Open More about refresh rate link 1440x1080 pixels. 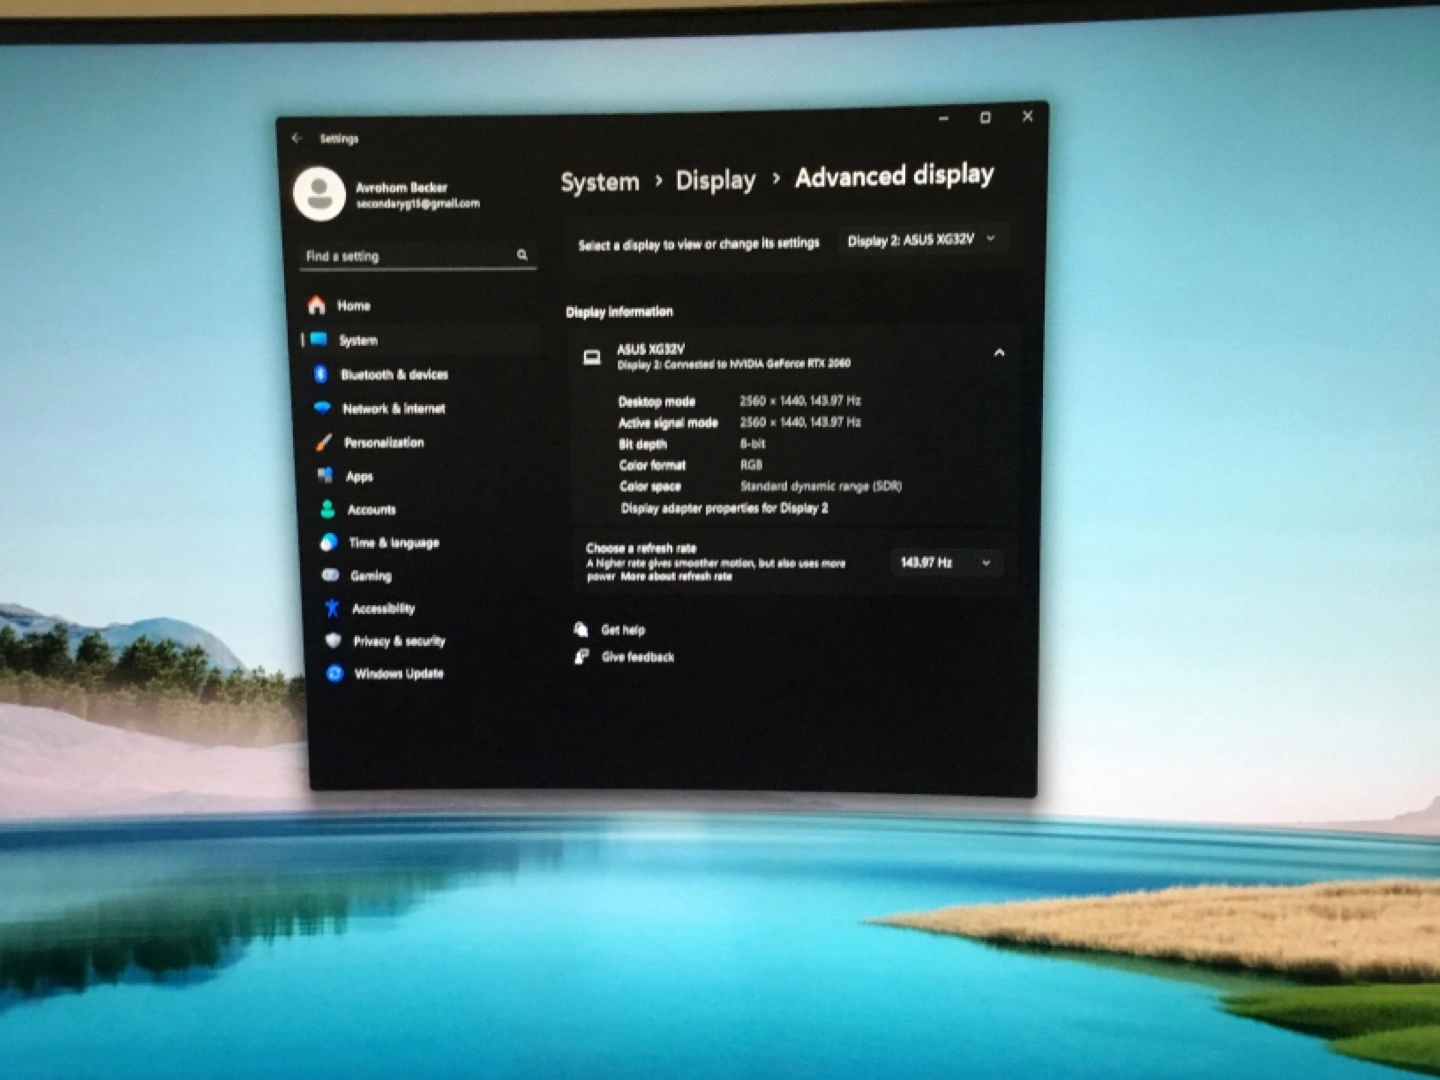(x=676, y=576)
